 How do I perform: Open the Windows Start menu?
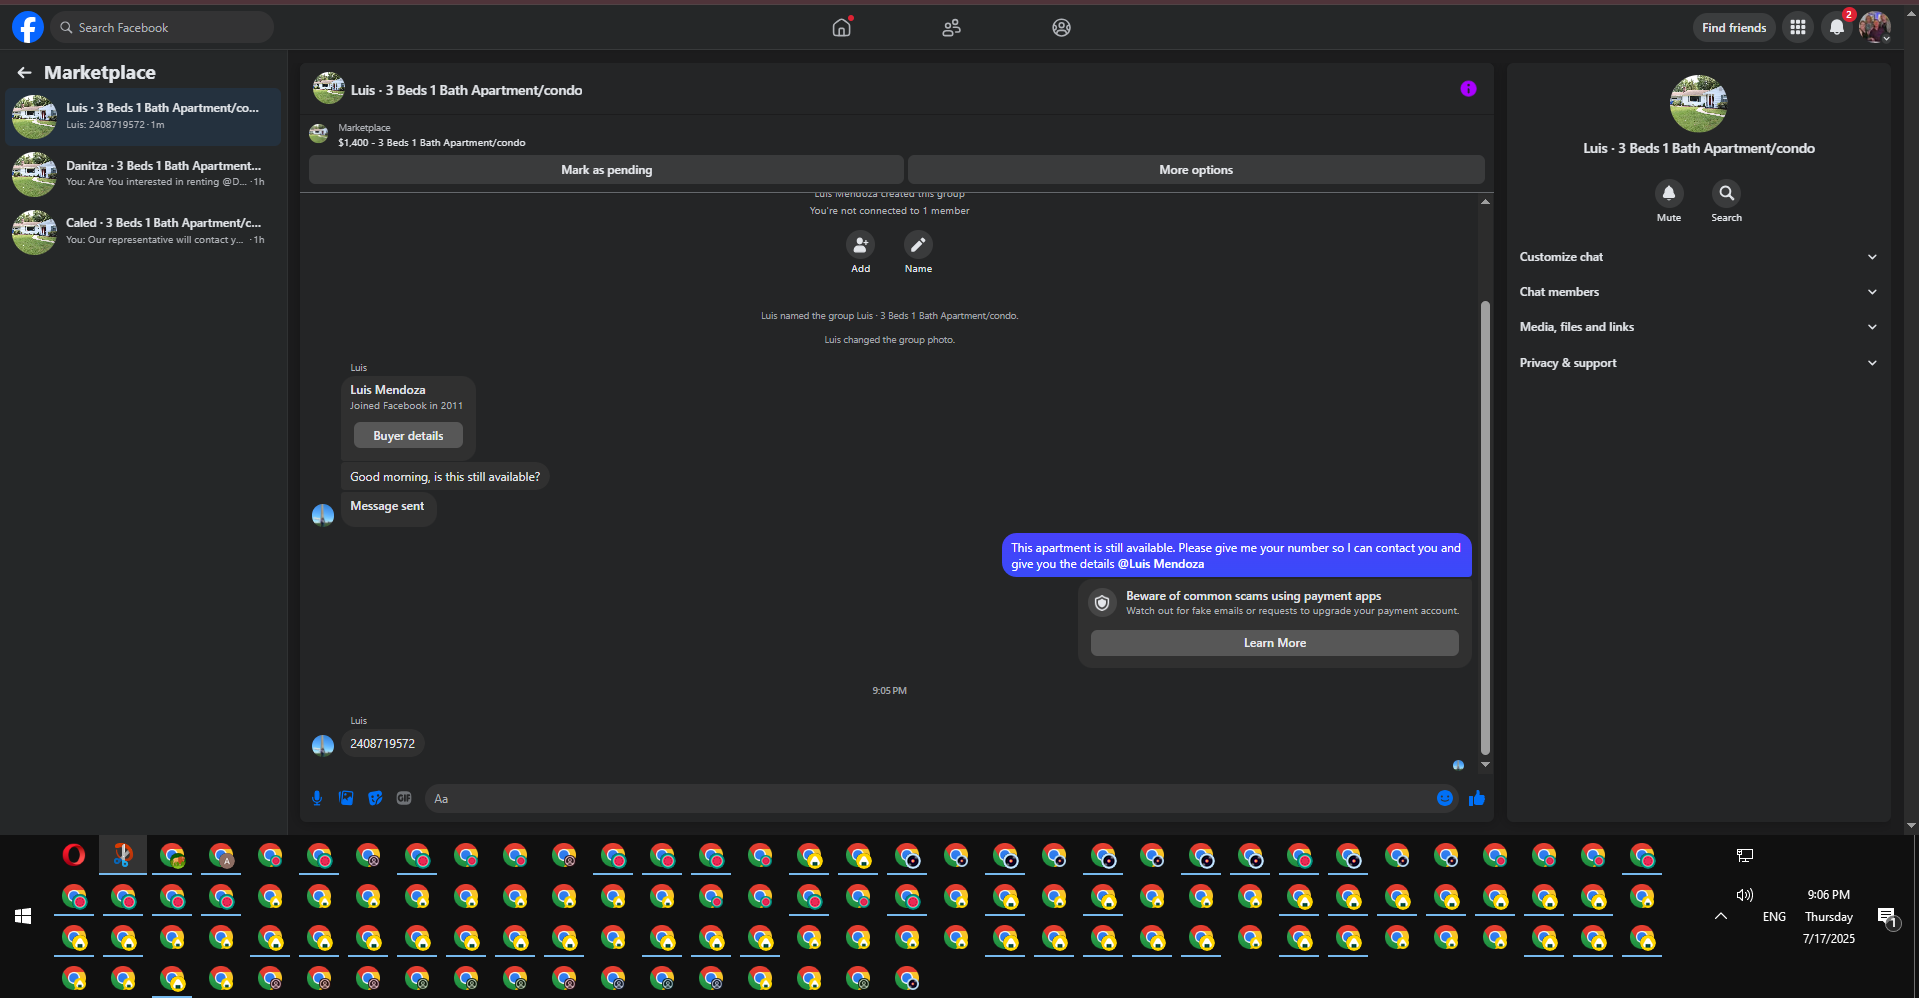click(x=23, y=916)
